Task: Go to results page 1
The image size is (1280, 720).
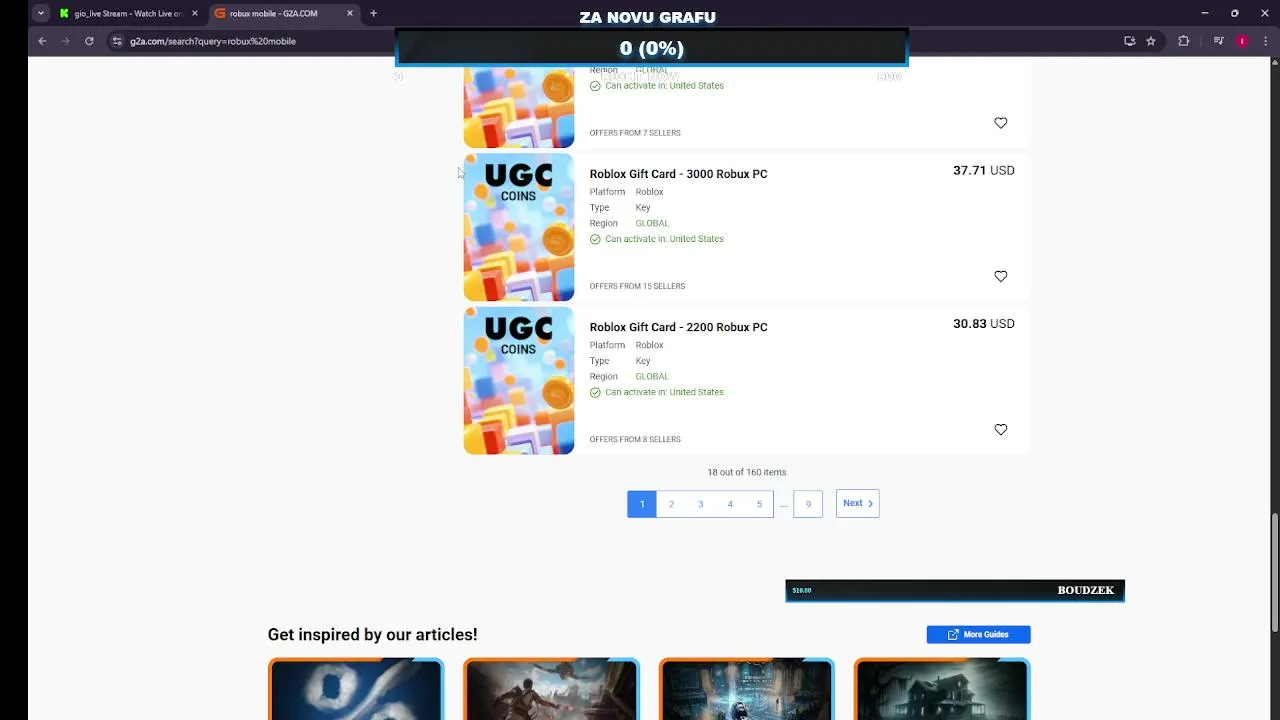Action: pos(642,504)
